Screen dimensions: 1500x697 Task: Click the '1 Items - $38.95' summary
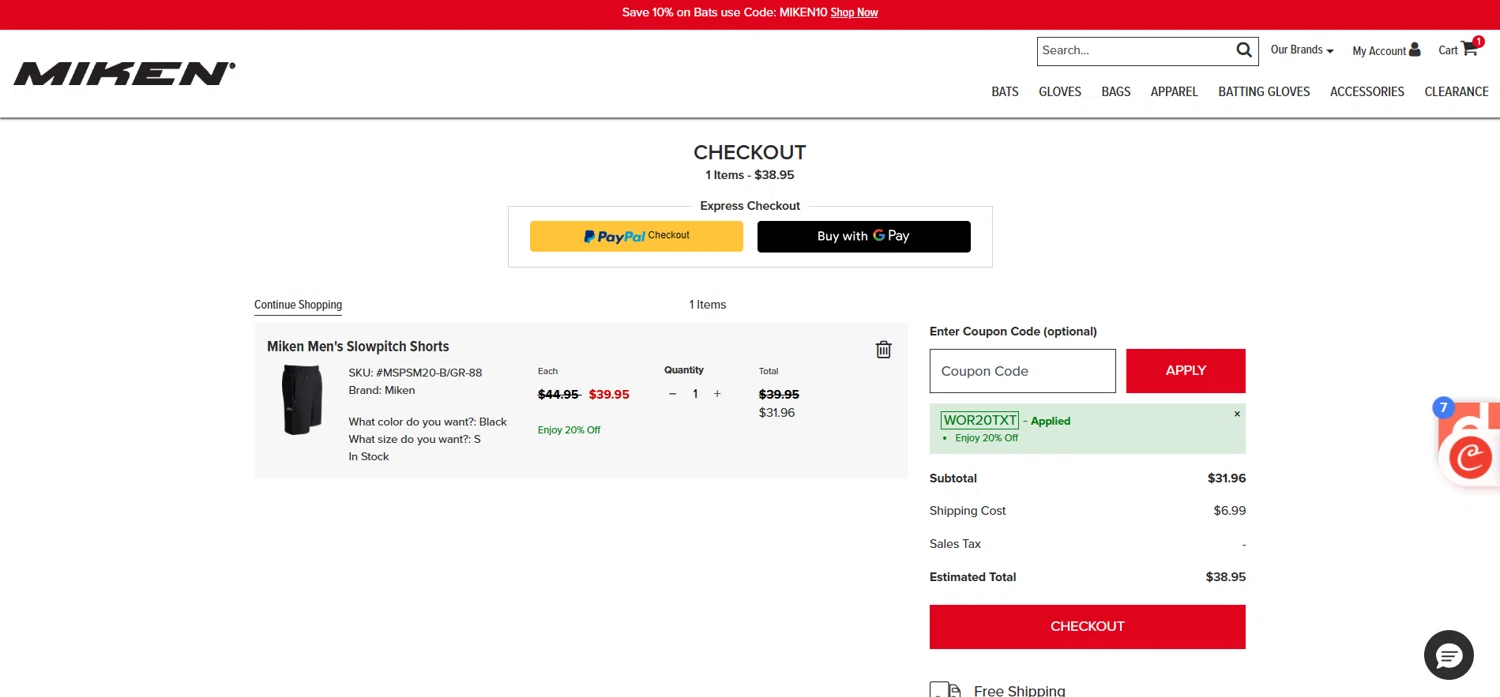coord(750,175)
